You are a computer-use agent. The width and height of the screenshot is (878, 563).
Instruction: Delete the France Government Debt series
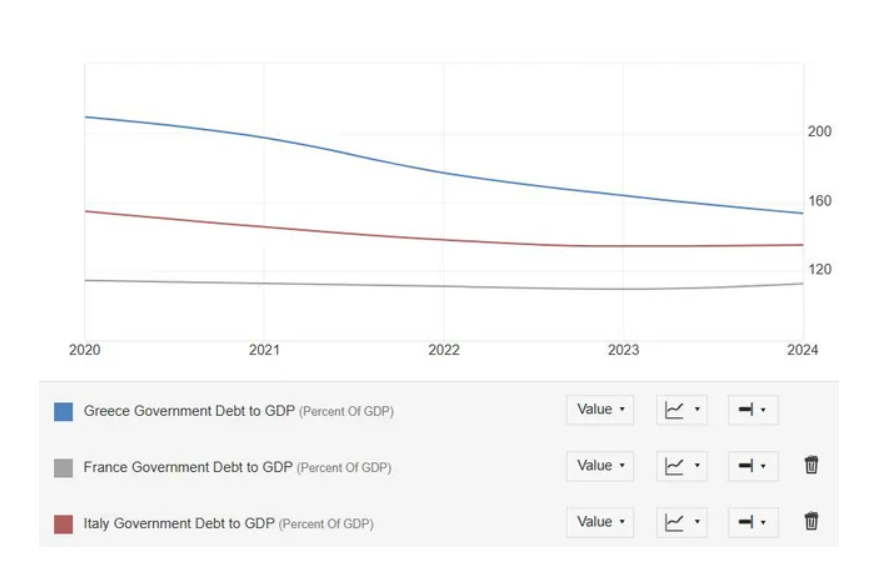coord(811,465)
